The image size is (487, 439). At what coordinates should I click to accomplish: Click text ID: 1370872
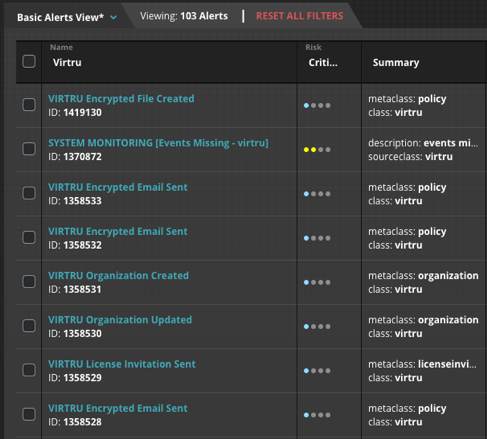(x=75, y=157)
